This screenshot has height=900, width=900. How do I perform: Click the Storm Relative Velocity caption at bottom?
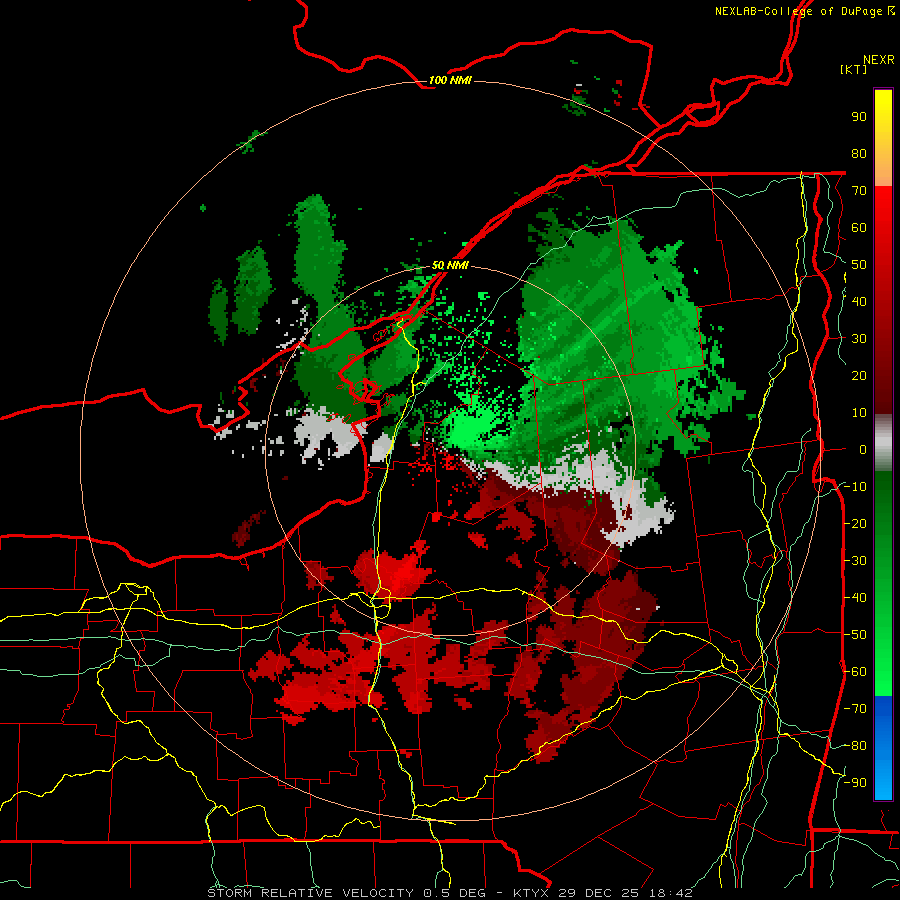coord(450,893)
